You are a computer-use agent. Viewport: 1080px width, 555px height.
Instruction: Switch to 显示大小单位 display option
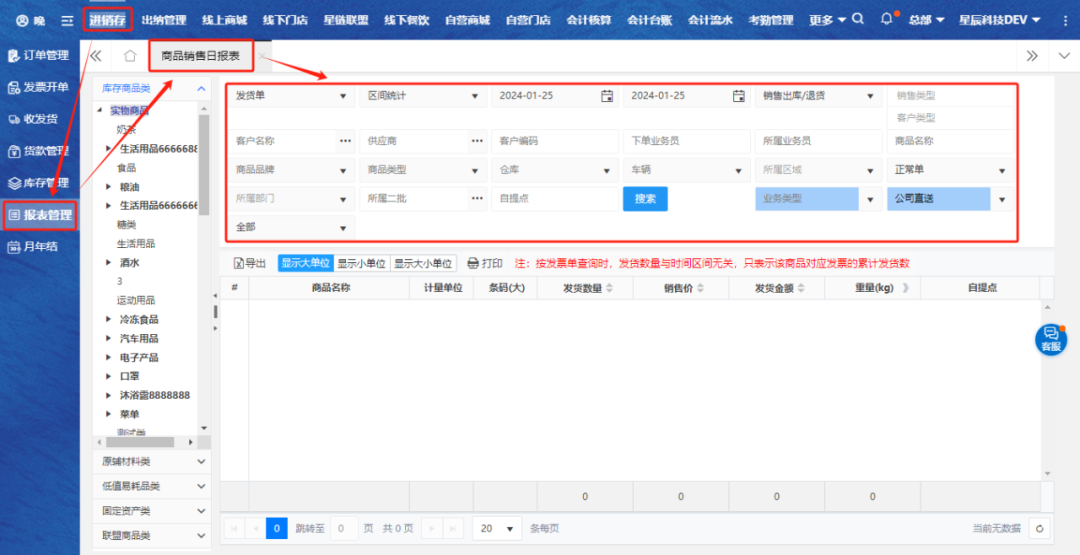click(x=423, y=263)
